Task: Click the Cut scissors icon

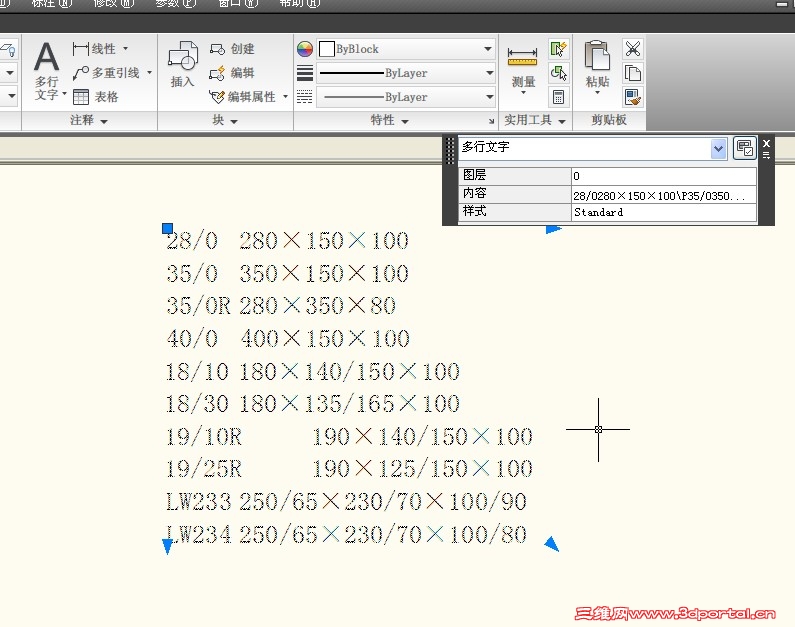Action: (x=633, y=49)
